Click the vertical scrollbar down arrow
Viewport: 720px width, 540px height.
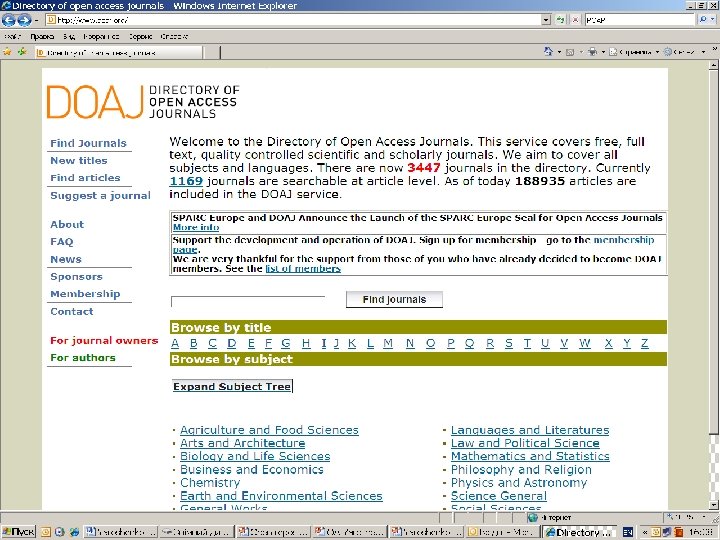(713, 505)
